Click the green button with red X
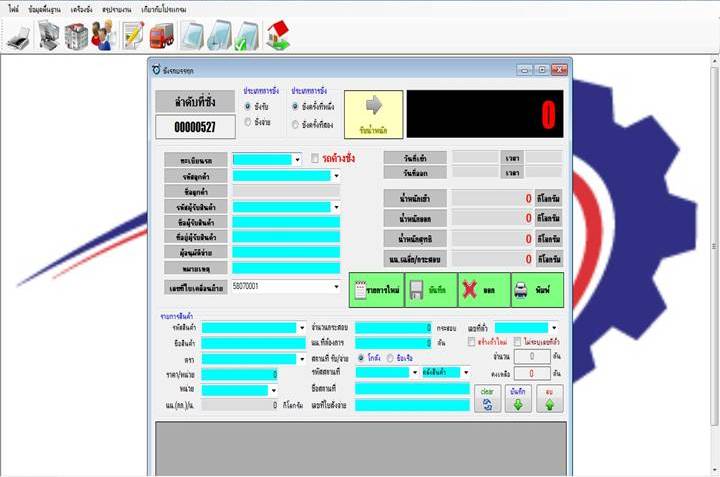 pyautogui.click(x=484, y=290)
